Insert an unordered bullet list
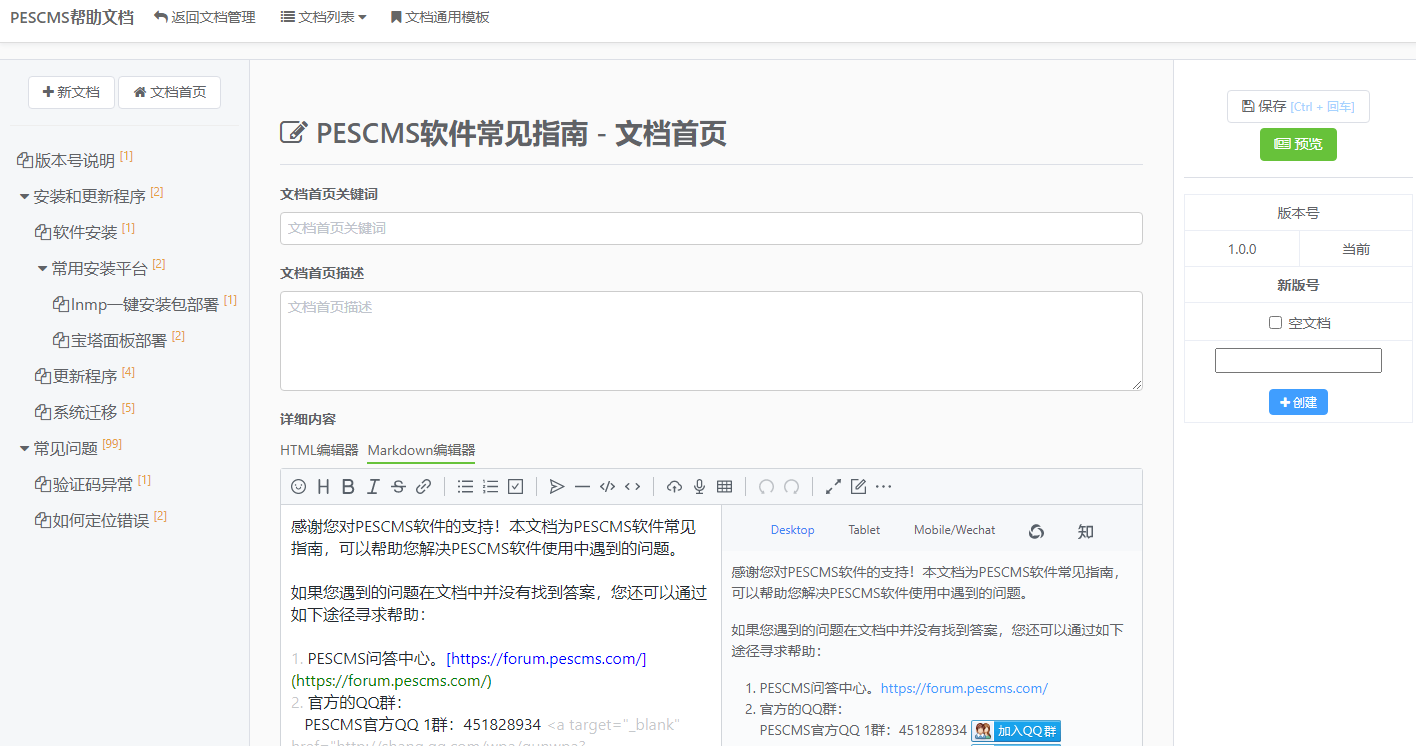This screenshot has width=1416, height=746. click(465, 487)
